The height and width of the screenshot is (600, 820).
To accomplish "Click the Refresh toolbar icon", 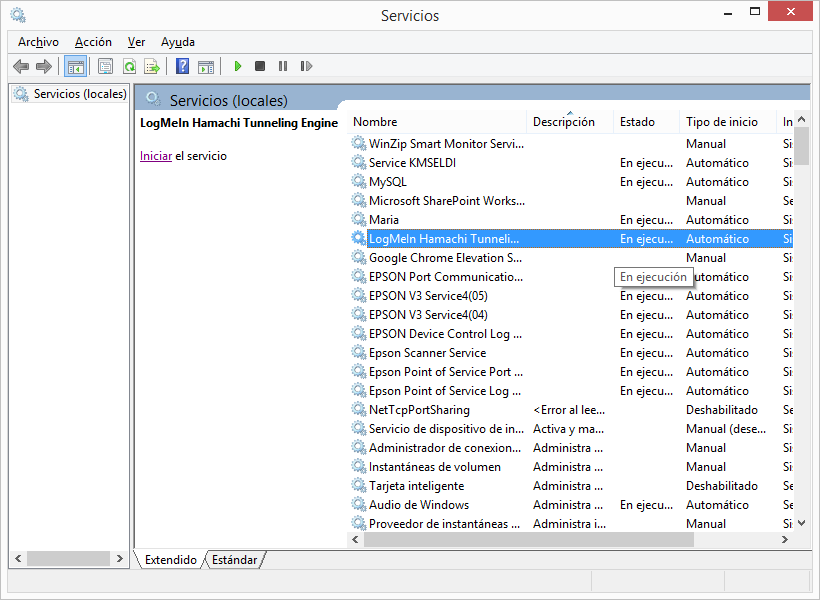I will tap(129, 67).
